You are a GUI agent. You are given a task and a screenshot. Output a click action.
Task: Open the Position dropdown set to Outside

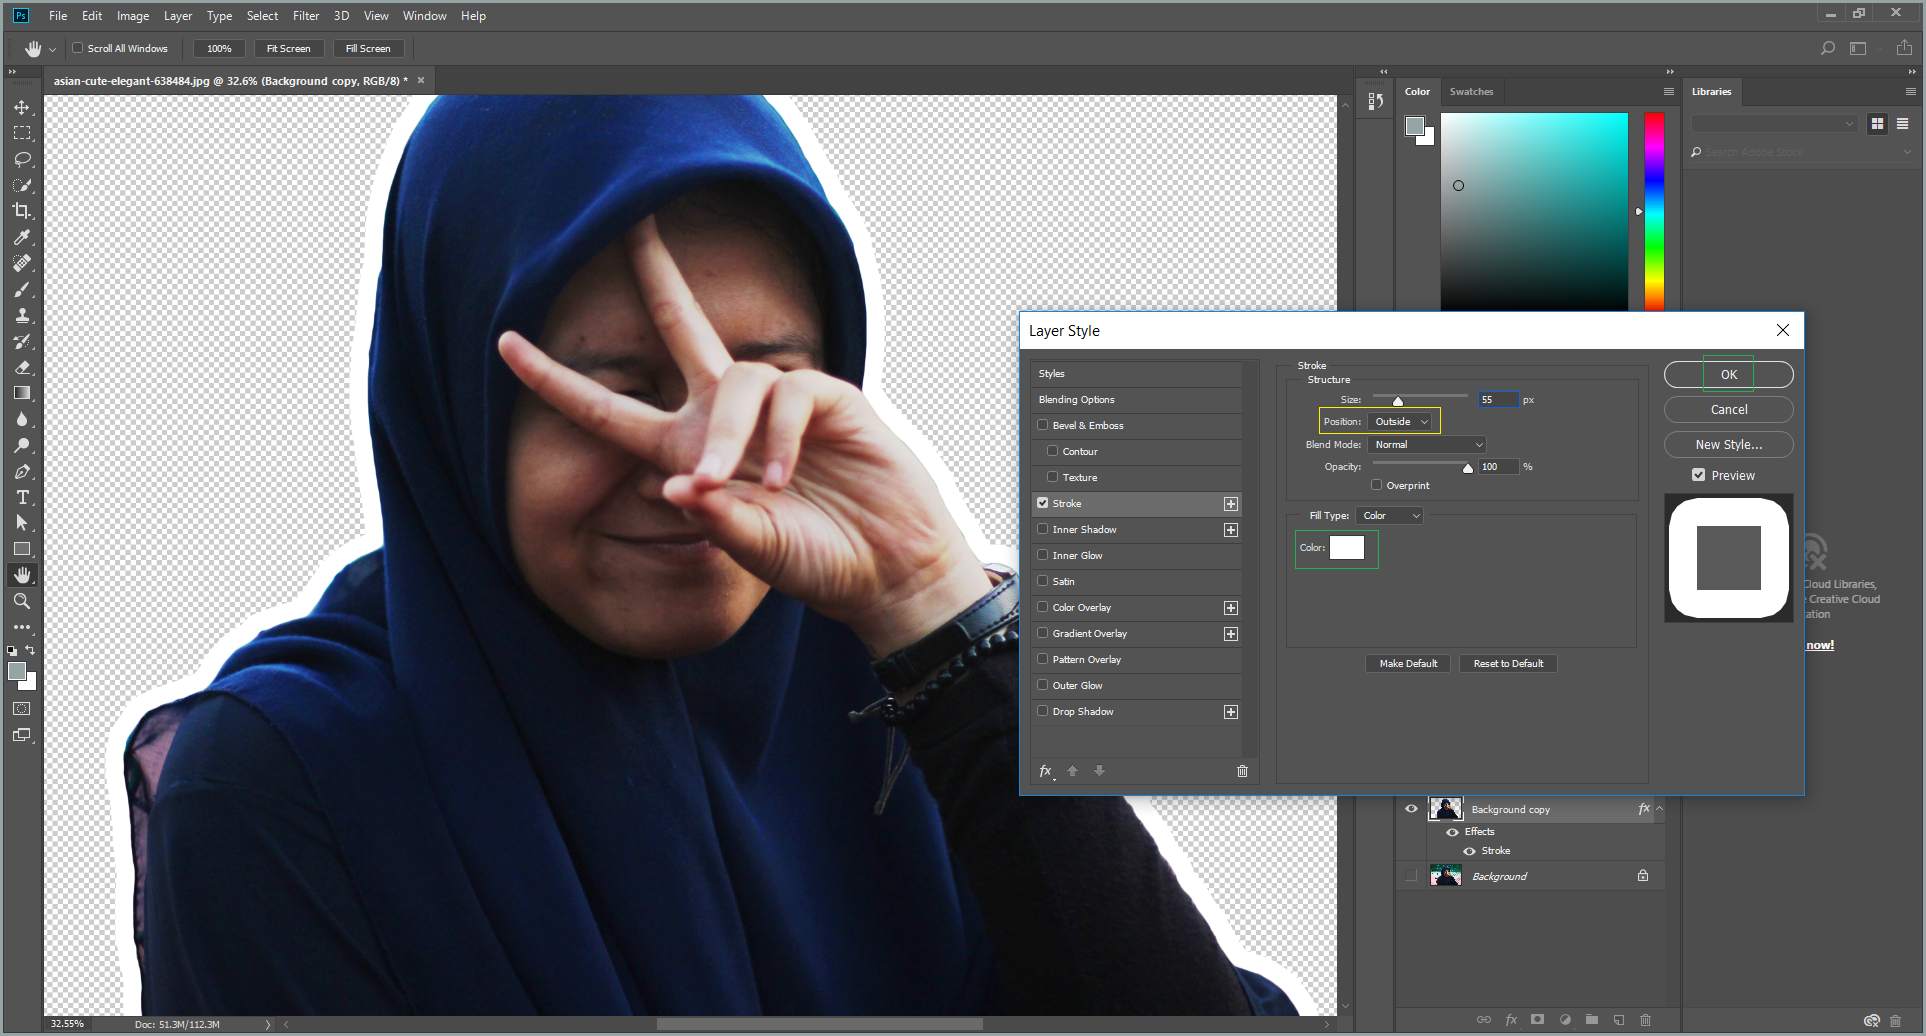1401,422
